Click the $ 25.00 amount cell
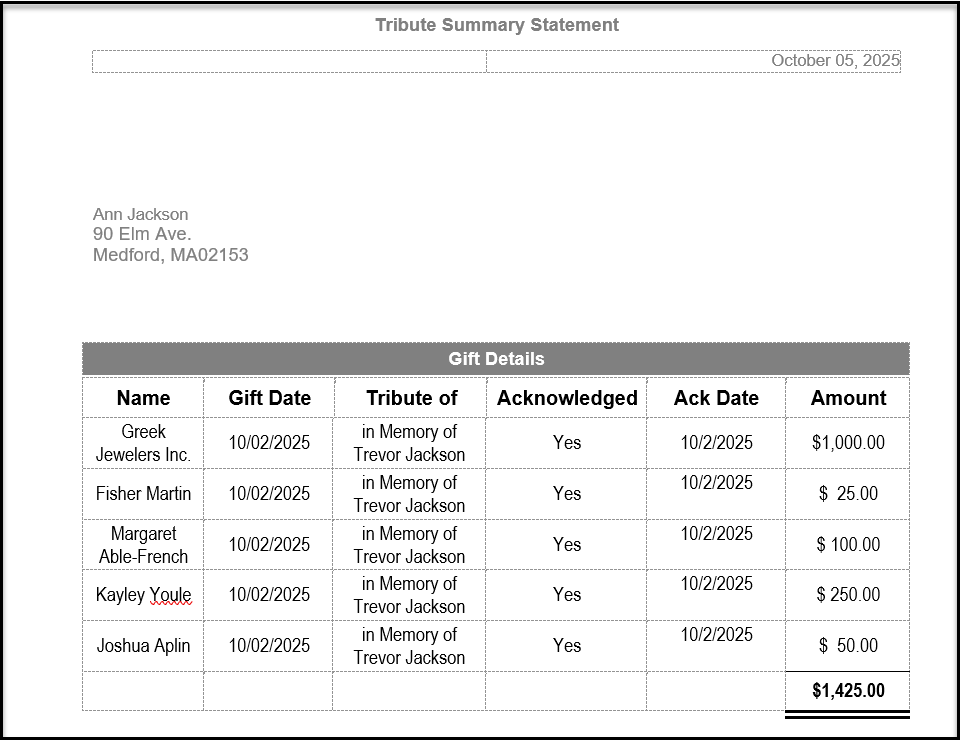960x740 pixels. pyautogui.click(x=848, y=494)
